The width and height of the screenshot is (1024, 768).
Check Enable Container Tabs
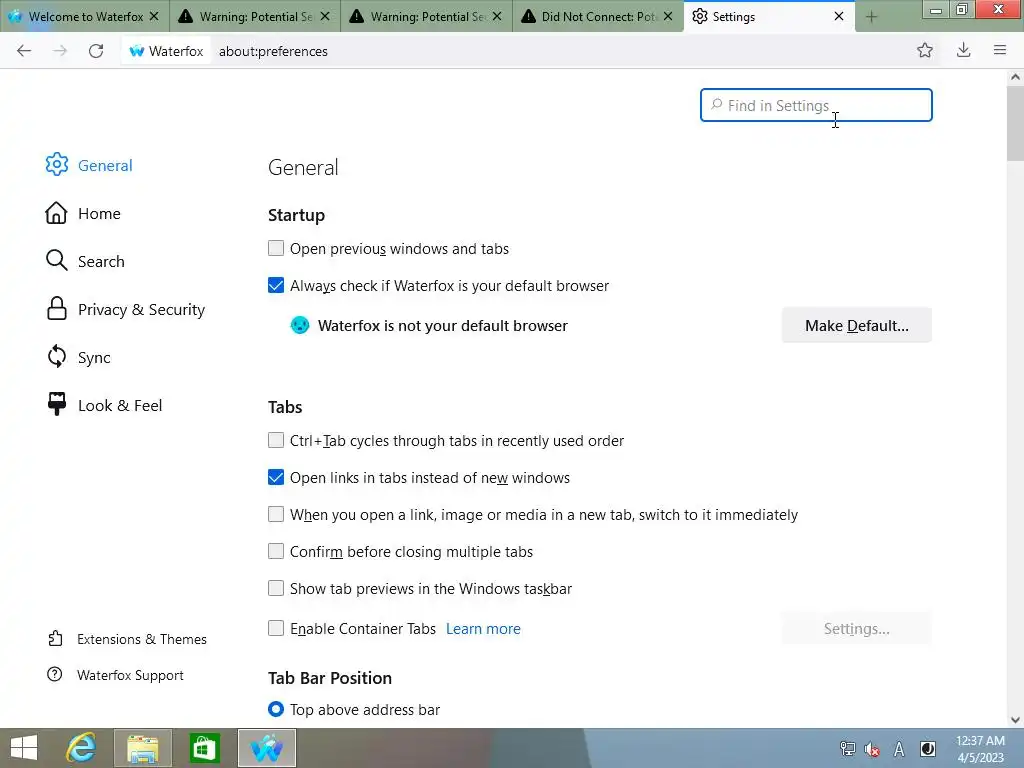pyautogui.click(x=276, y=628)
